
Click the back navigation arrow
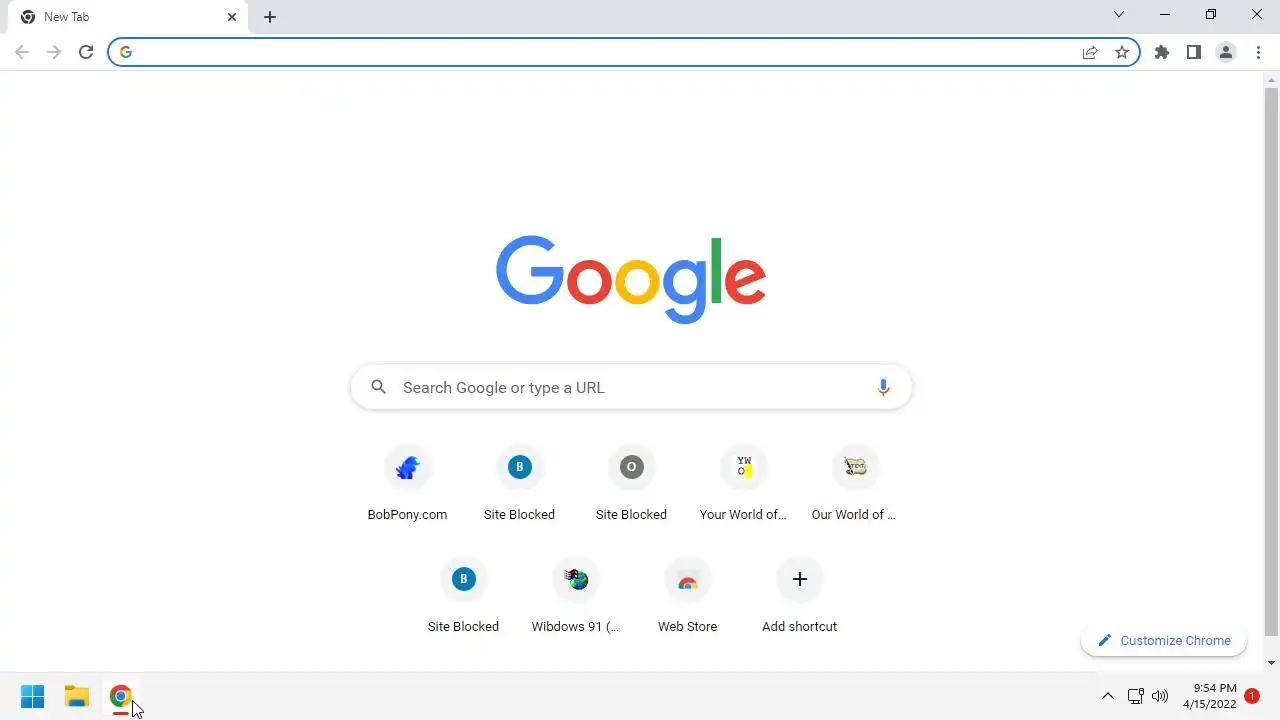[x=22, y=52]
